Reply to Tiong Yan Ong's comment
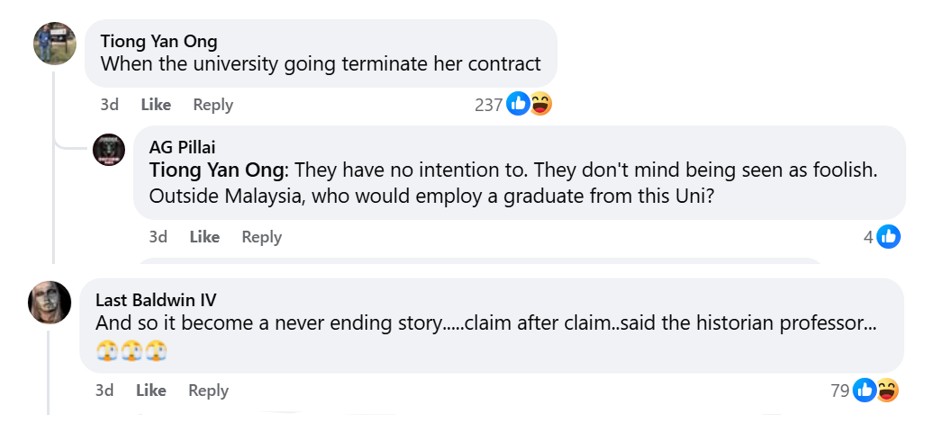Image resolution: width=930 pixels, height=439 pixels. (212, 104)
